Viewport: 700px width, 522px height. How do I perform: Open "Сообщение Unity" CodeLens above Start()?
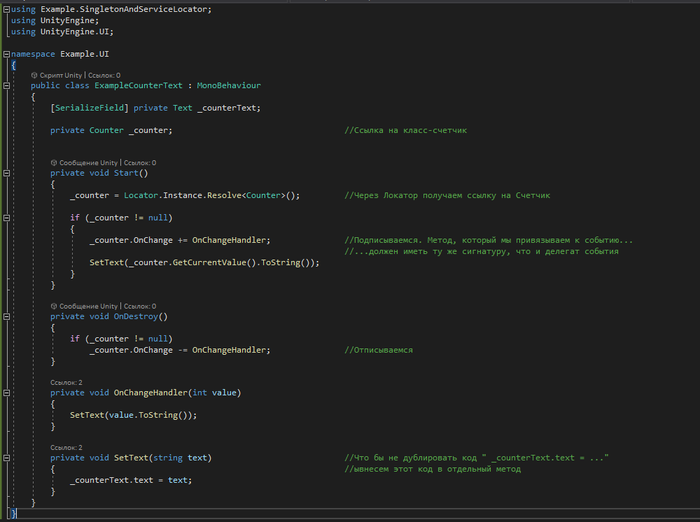[88, 162]
